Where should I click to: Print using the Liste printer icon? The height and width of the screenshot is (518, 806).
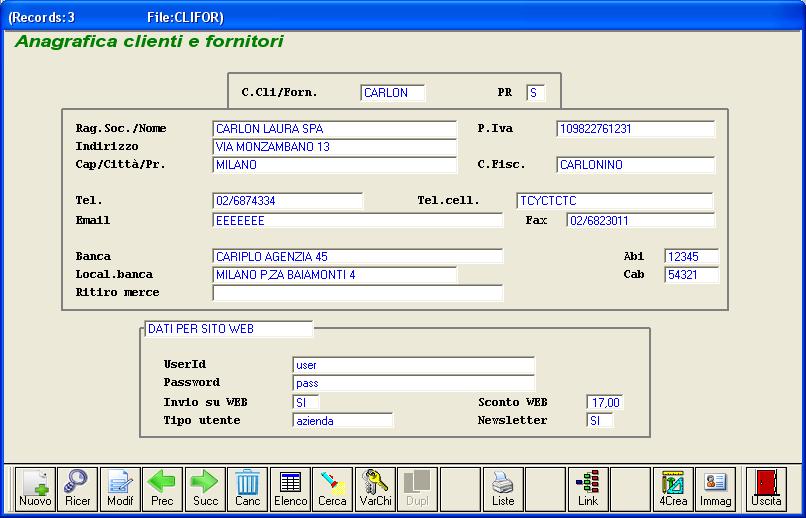click(503, 488)
